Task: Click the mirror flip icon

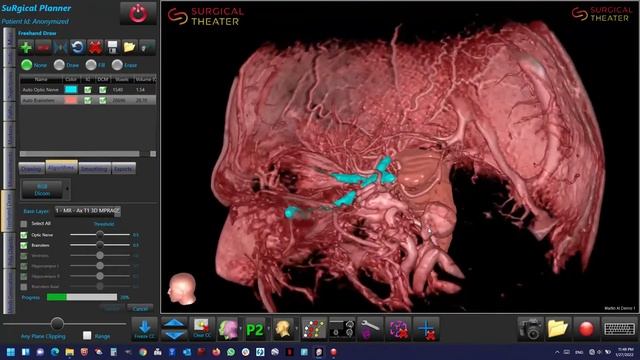Action: tap(60, 47)
